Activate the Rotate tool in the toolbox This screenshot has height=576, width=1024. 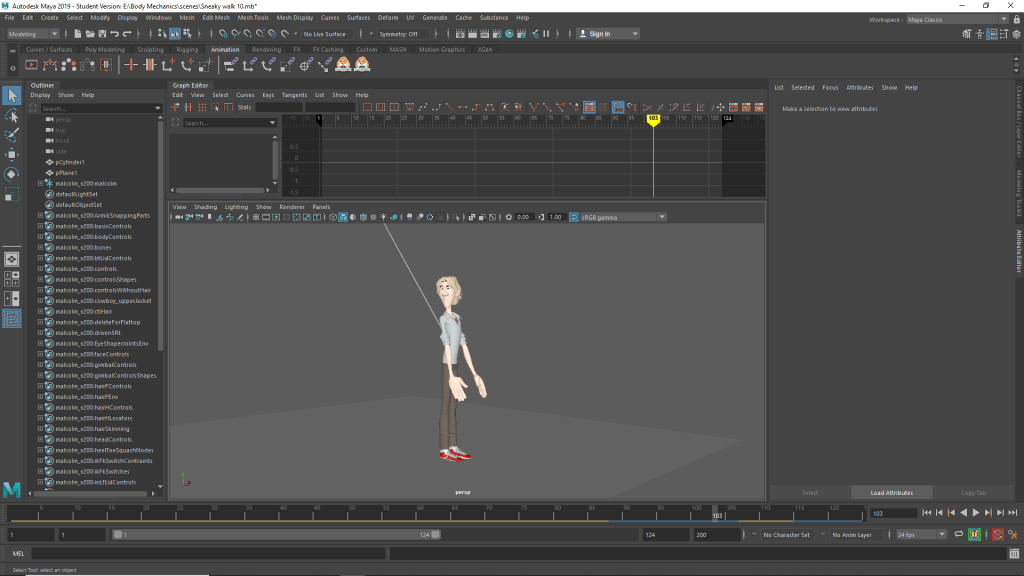click(x=12, y=173)
